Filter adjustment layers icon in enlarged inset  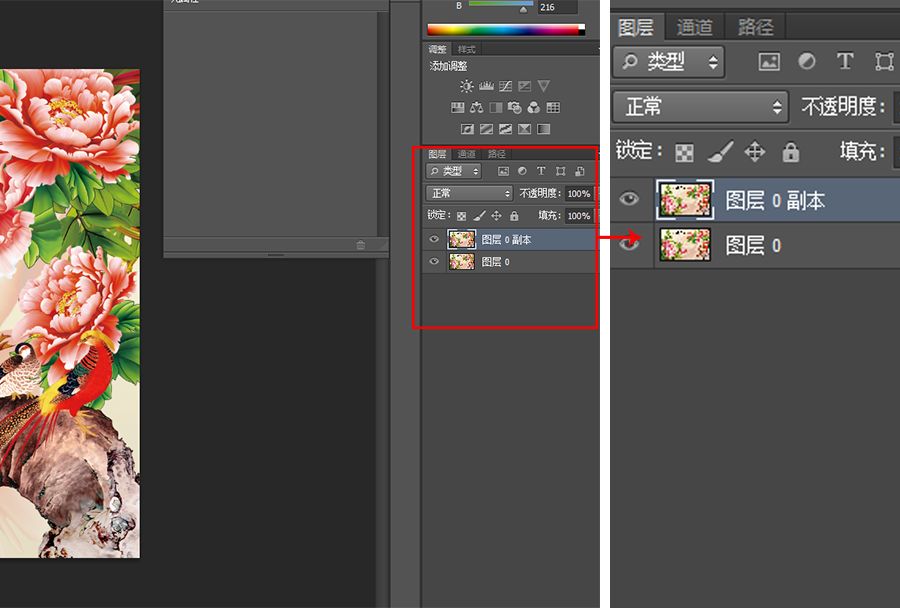pyautogui.click(x=806, y=61)
